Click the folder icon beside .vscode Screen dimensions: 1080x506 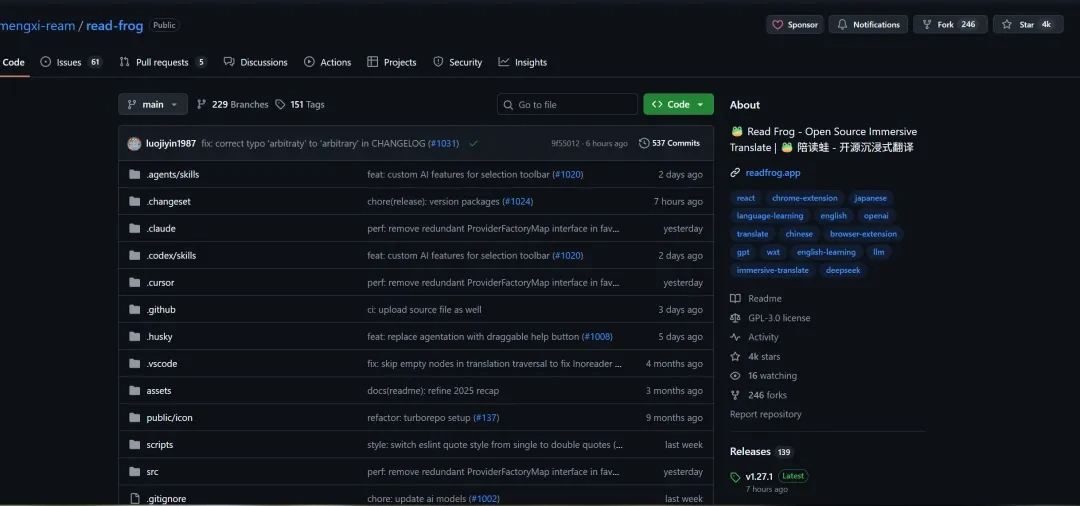tap(134, 363)
